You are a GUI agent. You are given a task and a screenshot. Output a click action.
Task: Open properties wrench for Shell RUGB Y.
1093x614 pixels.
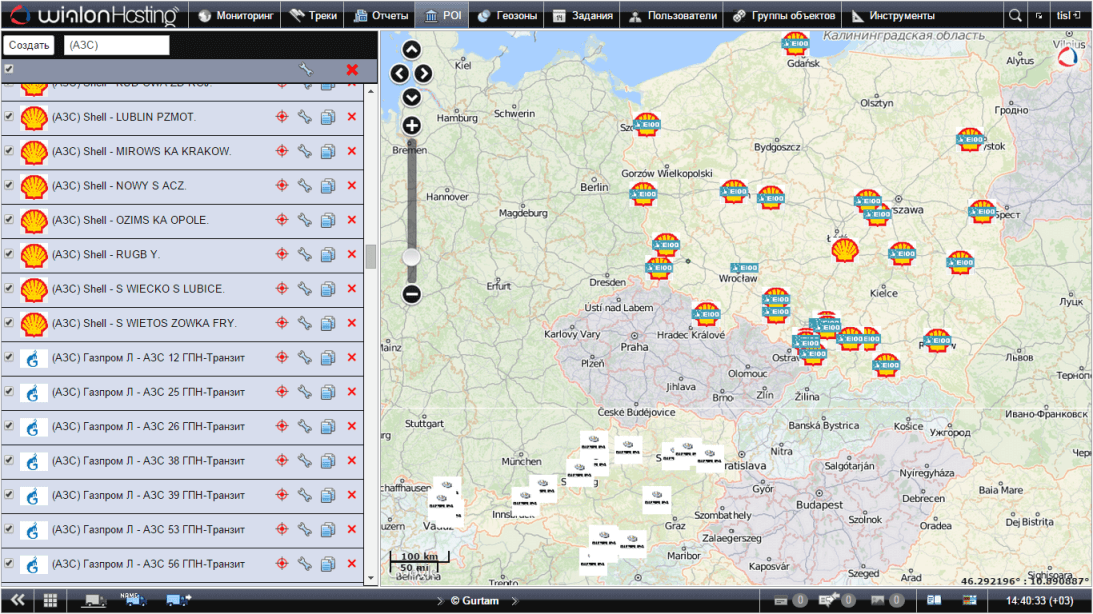click(305, 254)
